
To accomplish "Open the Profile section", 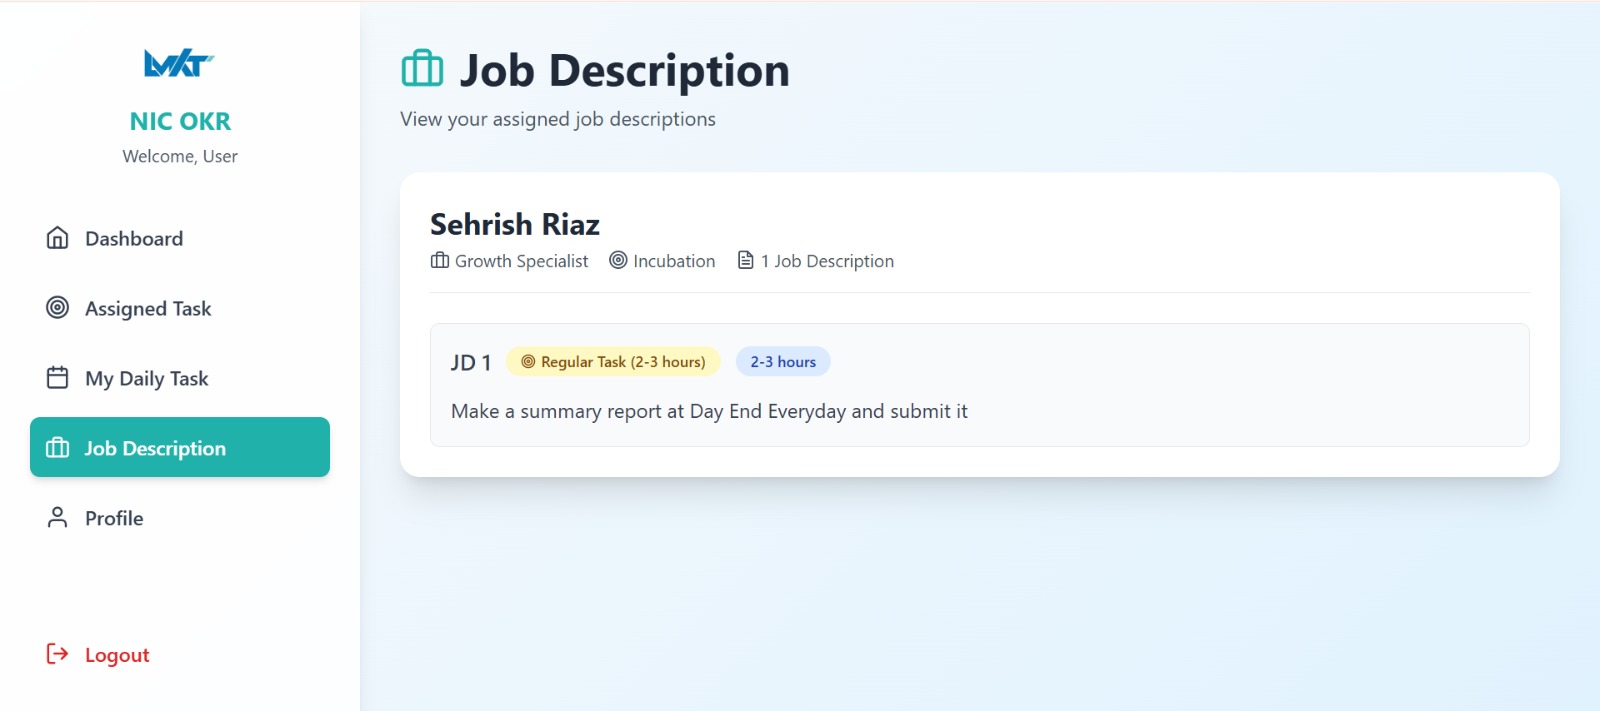I will point(114,518).
